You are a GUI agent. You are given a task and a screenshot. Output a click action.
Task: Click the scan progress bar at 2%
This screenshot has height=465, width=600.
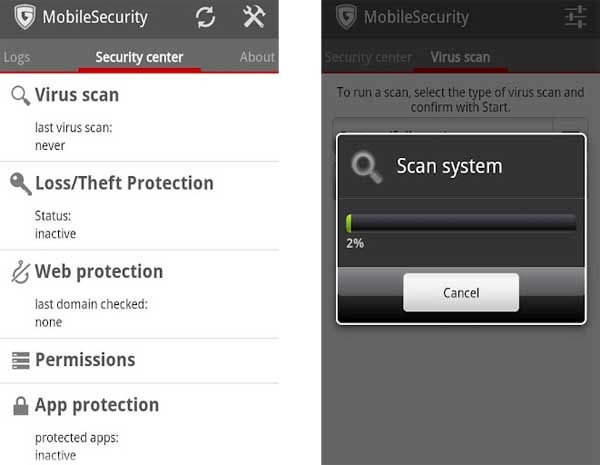click(x=461, y=222)
